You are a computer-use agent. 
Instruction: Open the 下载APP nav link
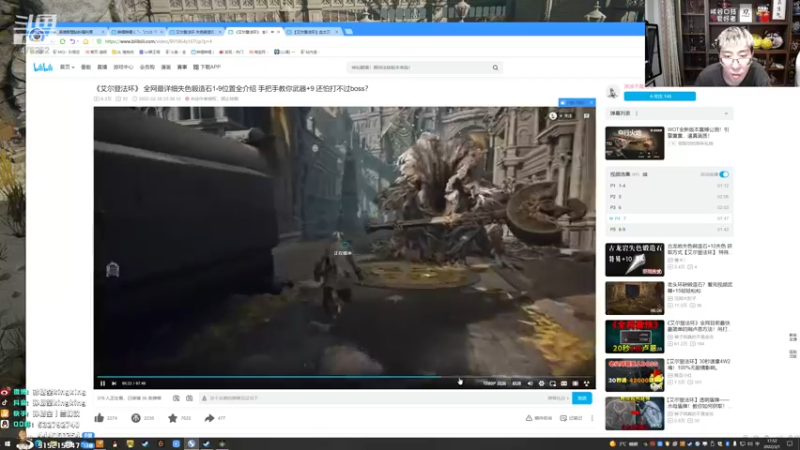pos(207,67)
